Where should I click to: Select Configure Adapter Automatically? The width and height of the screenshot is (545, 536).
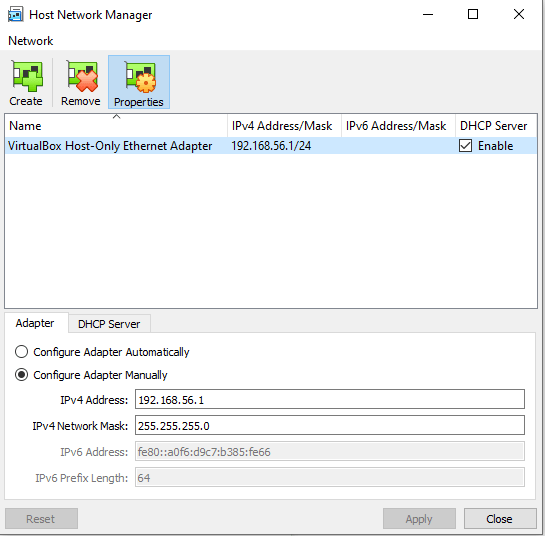point(102,352)
